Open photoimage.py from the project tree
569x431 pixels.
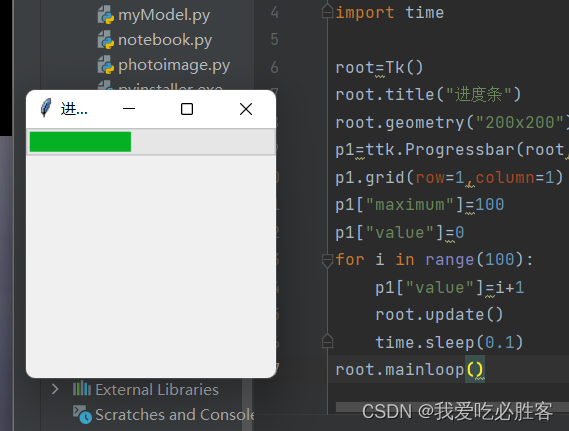pos(174,66)
